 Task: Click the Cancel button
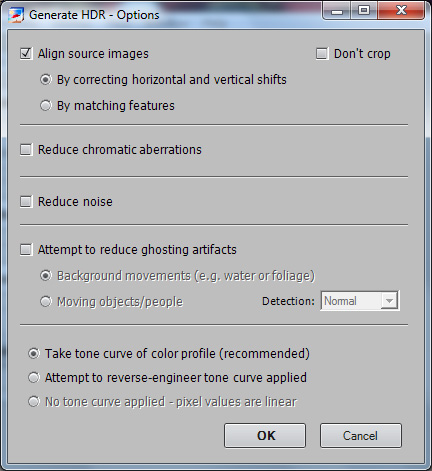pos(361,435)
